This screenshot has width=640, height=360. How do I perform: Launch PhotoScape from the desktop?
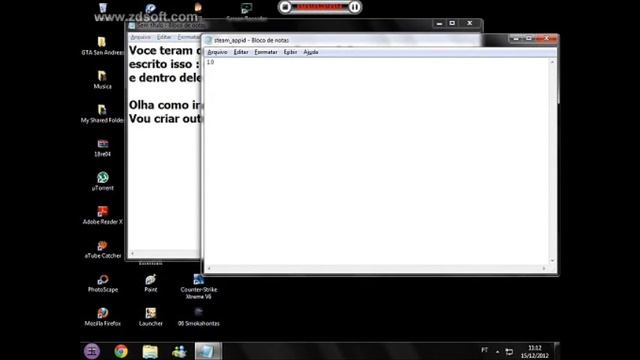pos(102,283)
